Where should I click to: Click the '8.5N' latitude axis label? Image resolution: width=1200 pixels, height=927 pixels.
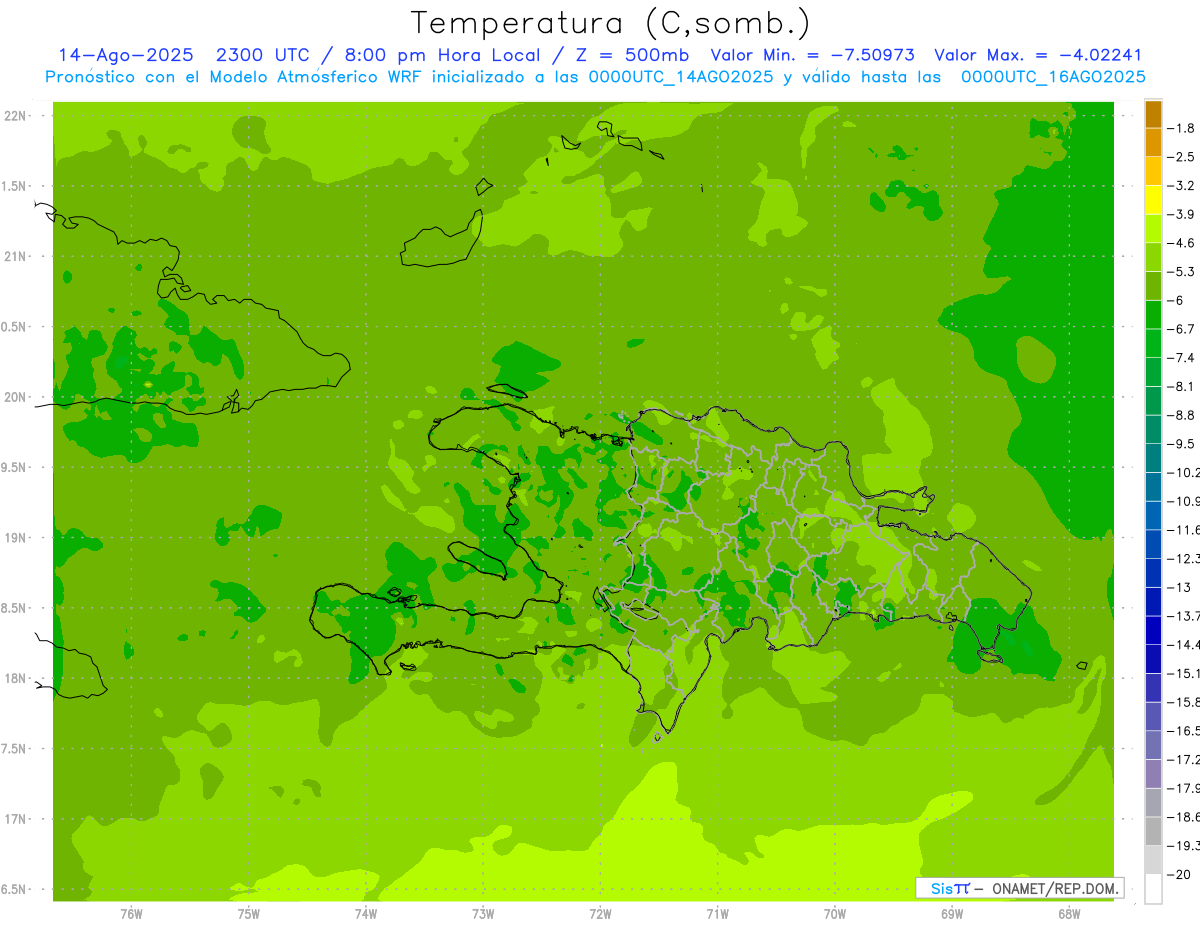[13, 608]
